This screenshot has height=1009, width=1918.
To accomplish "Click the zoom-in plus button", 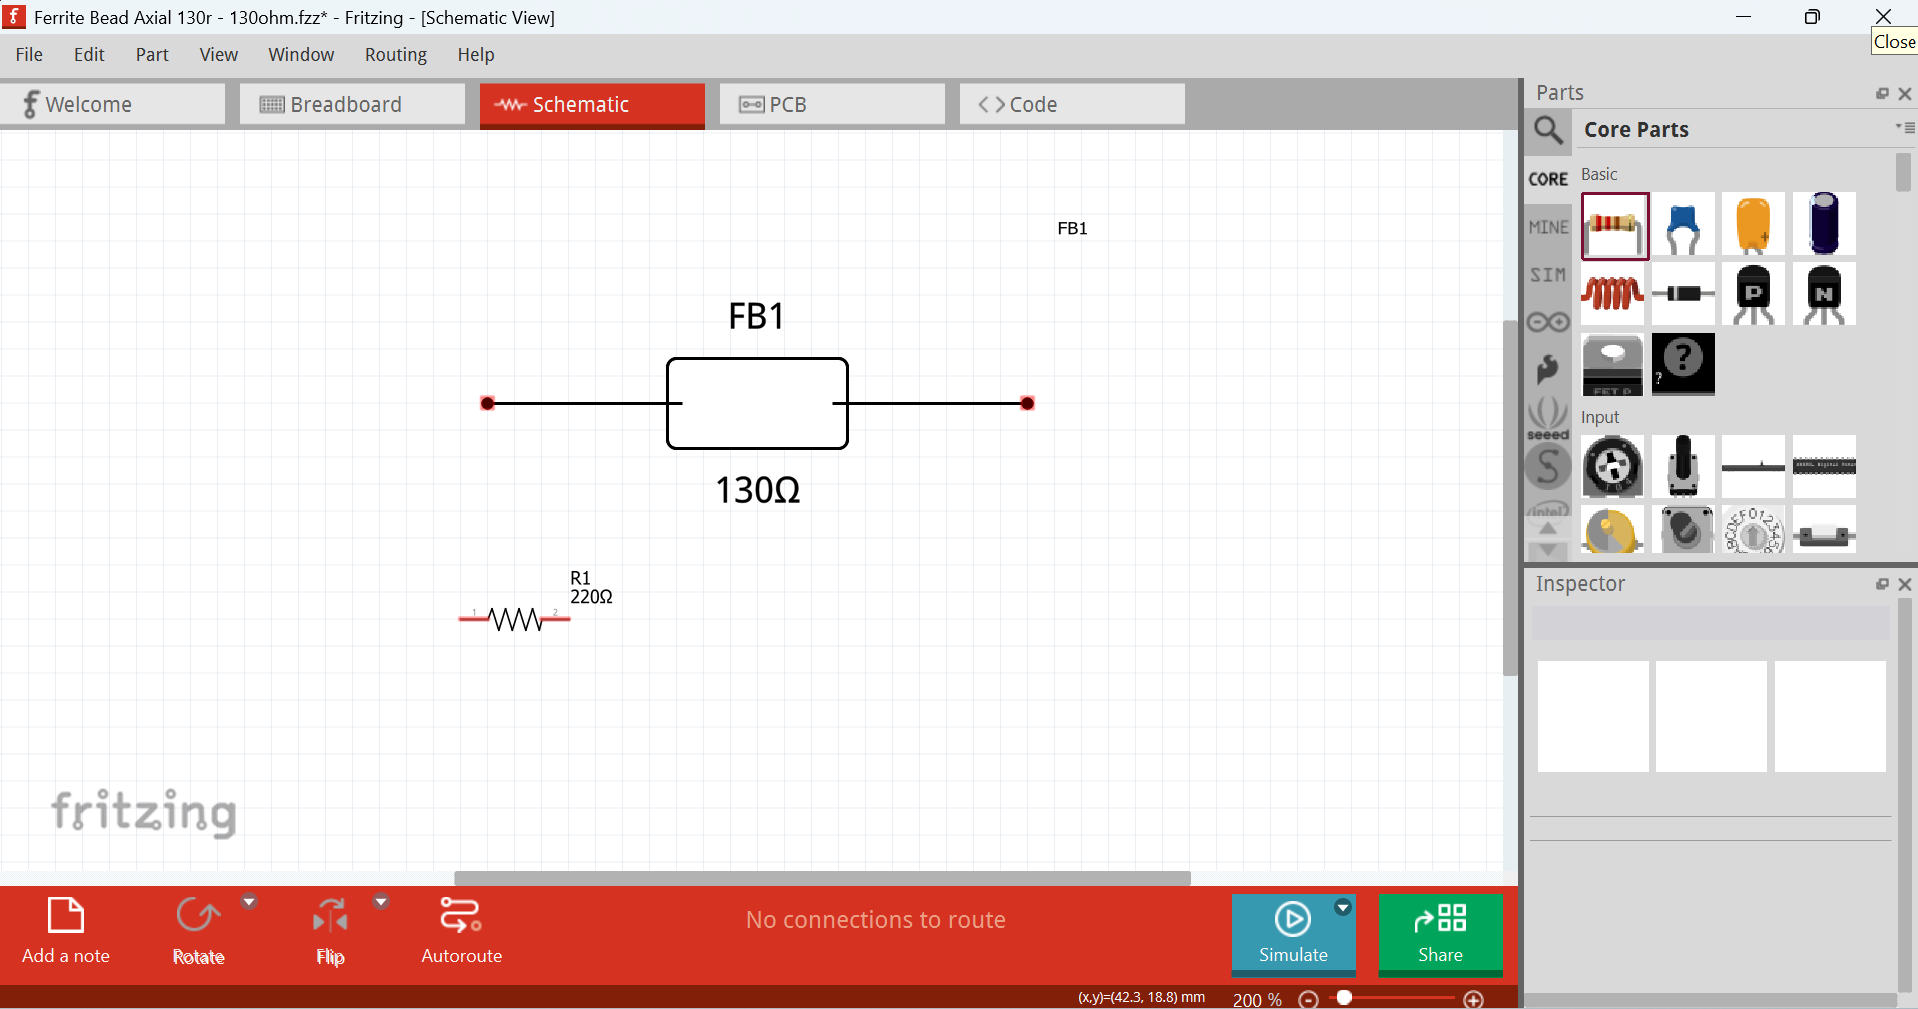I will [x=1473, y=999].
